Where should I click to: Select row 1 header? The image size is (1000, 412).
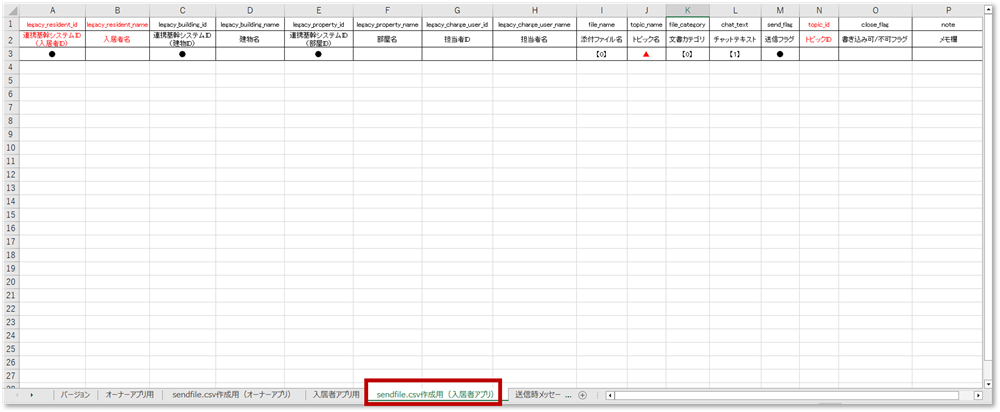11,24
